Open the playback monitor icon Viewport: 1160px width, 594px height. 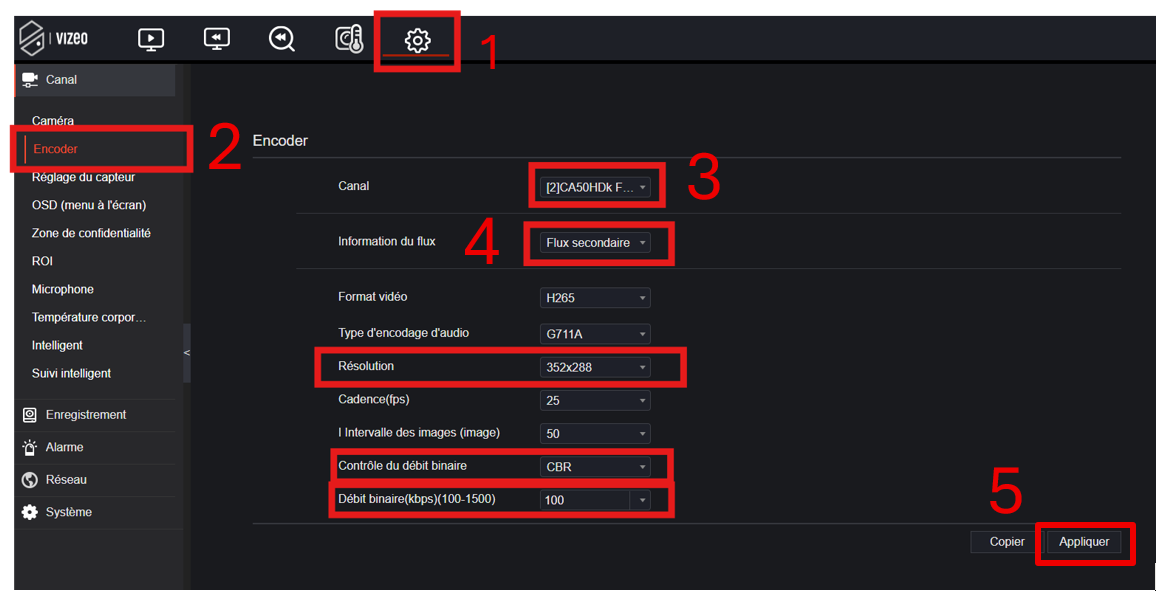[216, 39]
